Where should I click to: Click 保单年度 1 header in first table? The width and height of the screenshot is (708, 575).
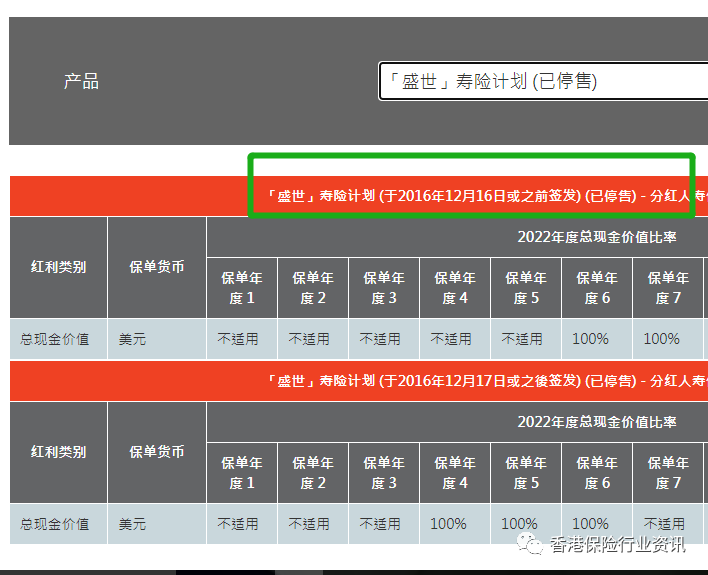(x=242, y=288)
